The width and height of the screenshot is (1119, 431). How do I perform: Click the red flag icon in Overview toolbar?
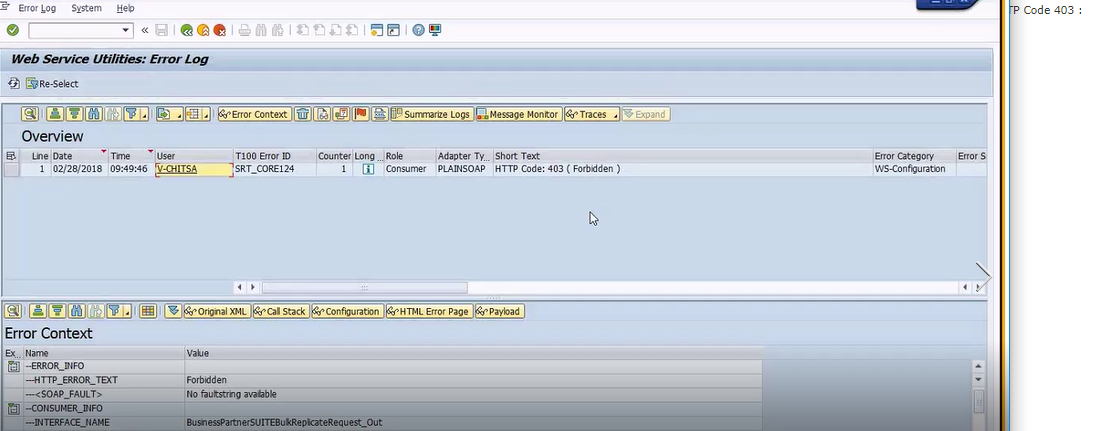(361, 114)
